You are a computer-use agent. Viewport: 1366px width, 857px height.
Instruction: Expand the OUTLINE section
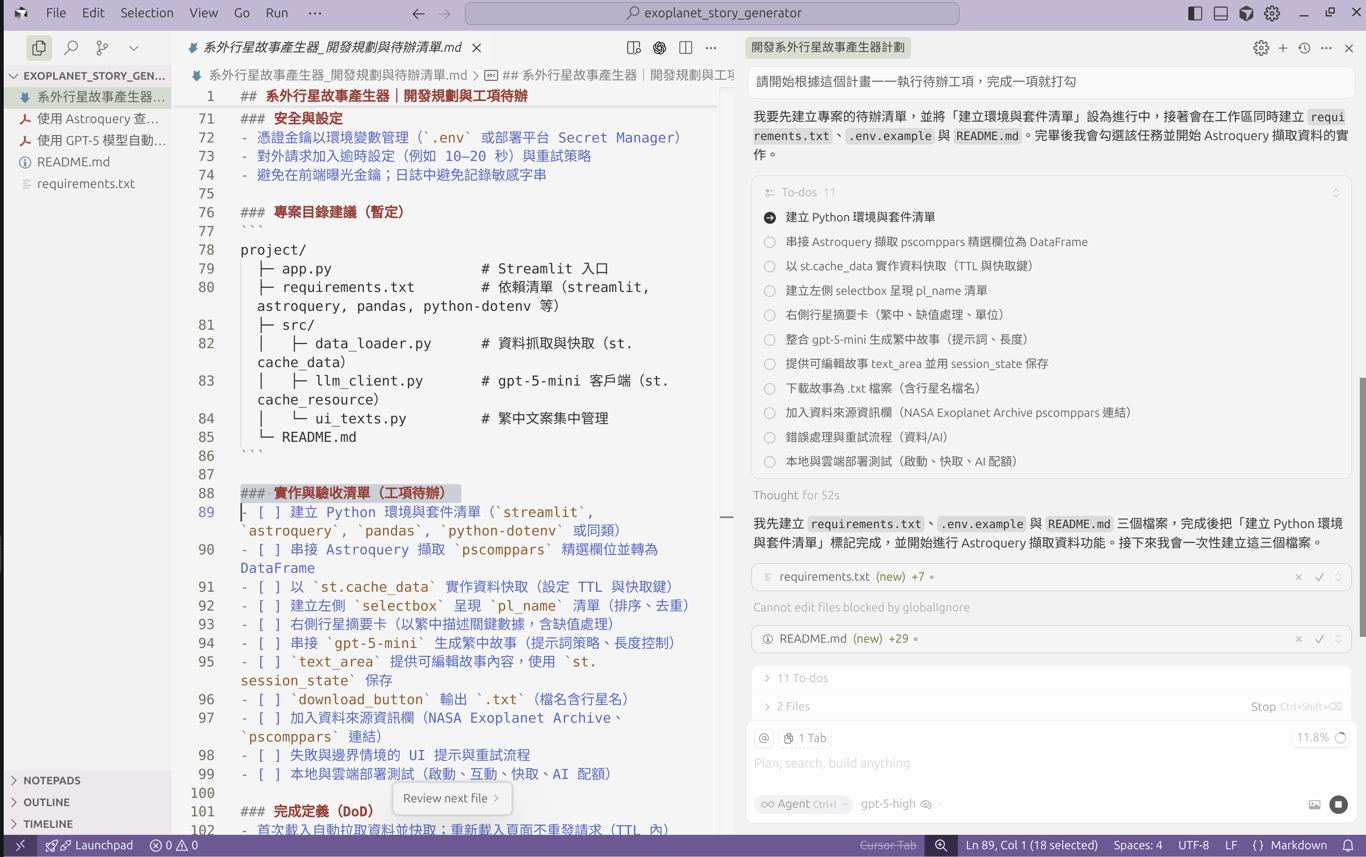click(87, 802)
